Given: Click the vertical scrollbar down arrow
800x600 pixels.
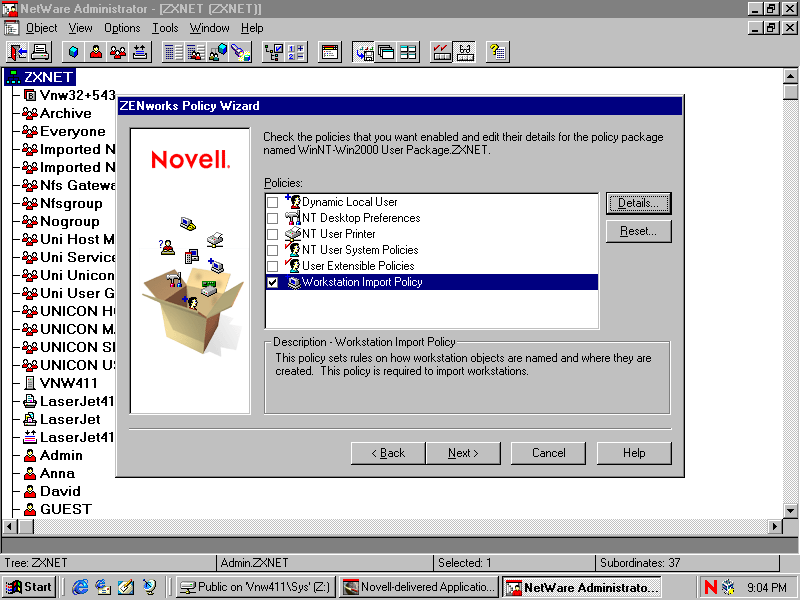Looking at the screenshot, I should pyautogui.click(x=790, y=510).
